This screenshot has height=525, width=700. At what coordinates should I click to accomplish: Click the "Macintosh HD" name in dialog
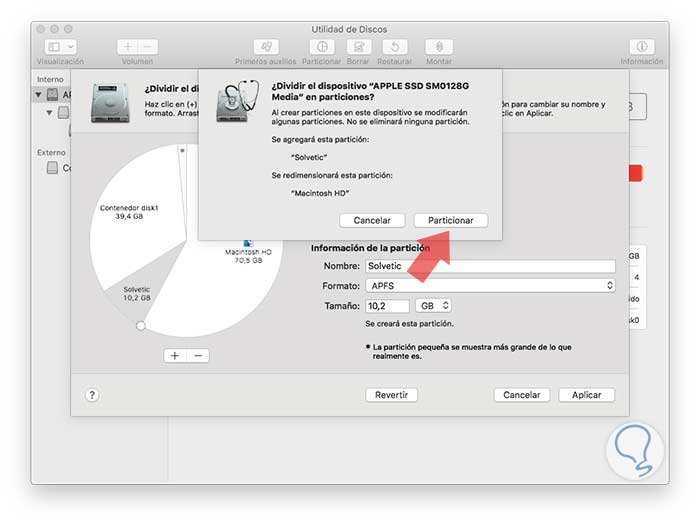tap(320, 193)
